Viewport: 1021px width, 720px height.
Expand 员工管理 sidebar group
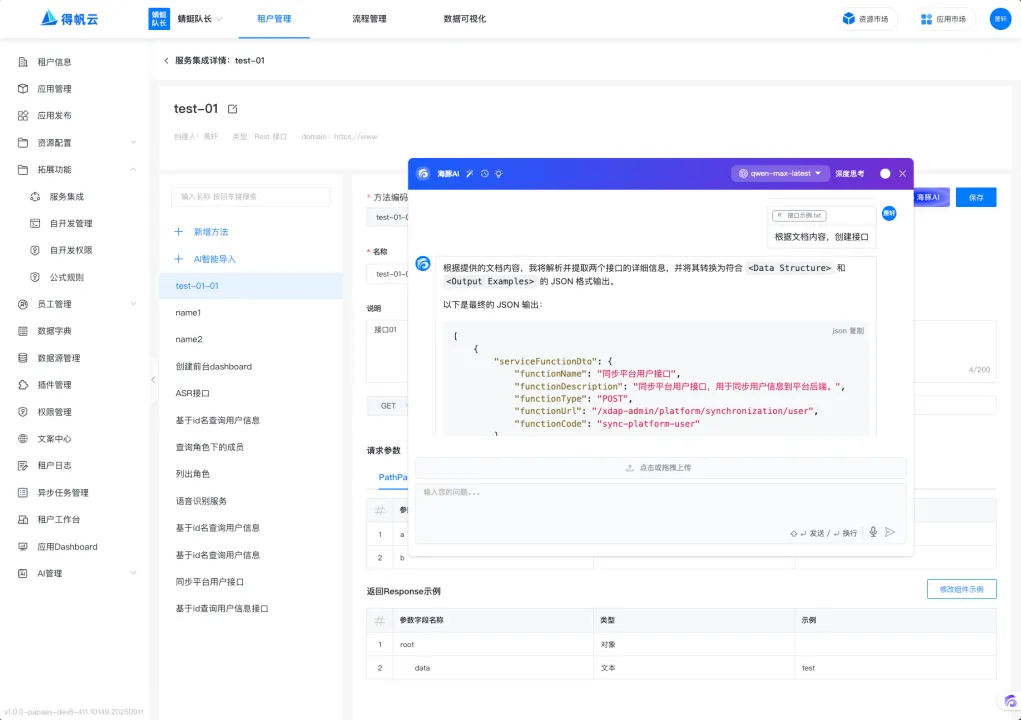(133, 304)
